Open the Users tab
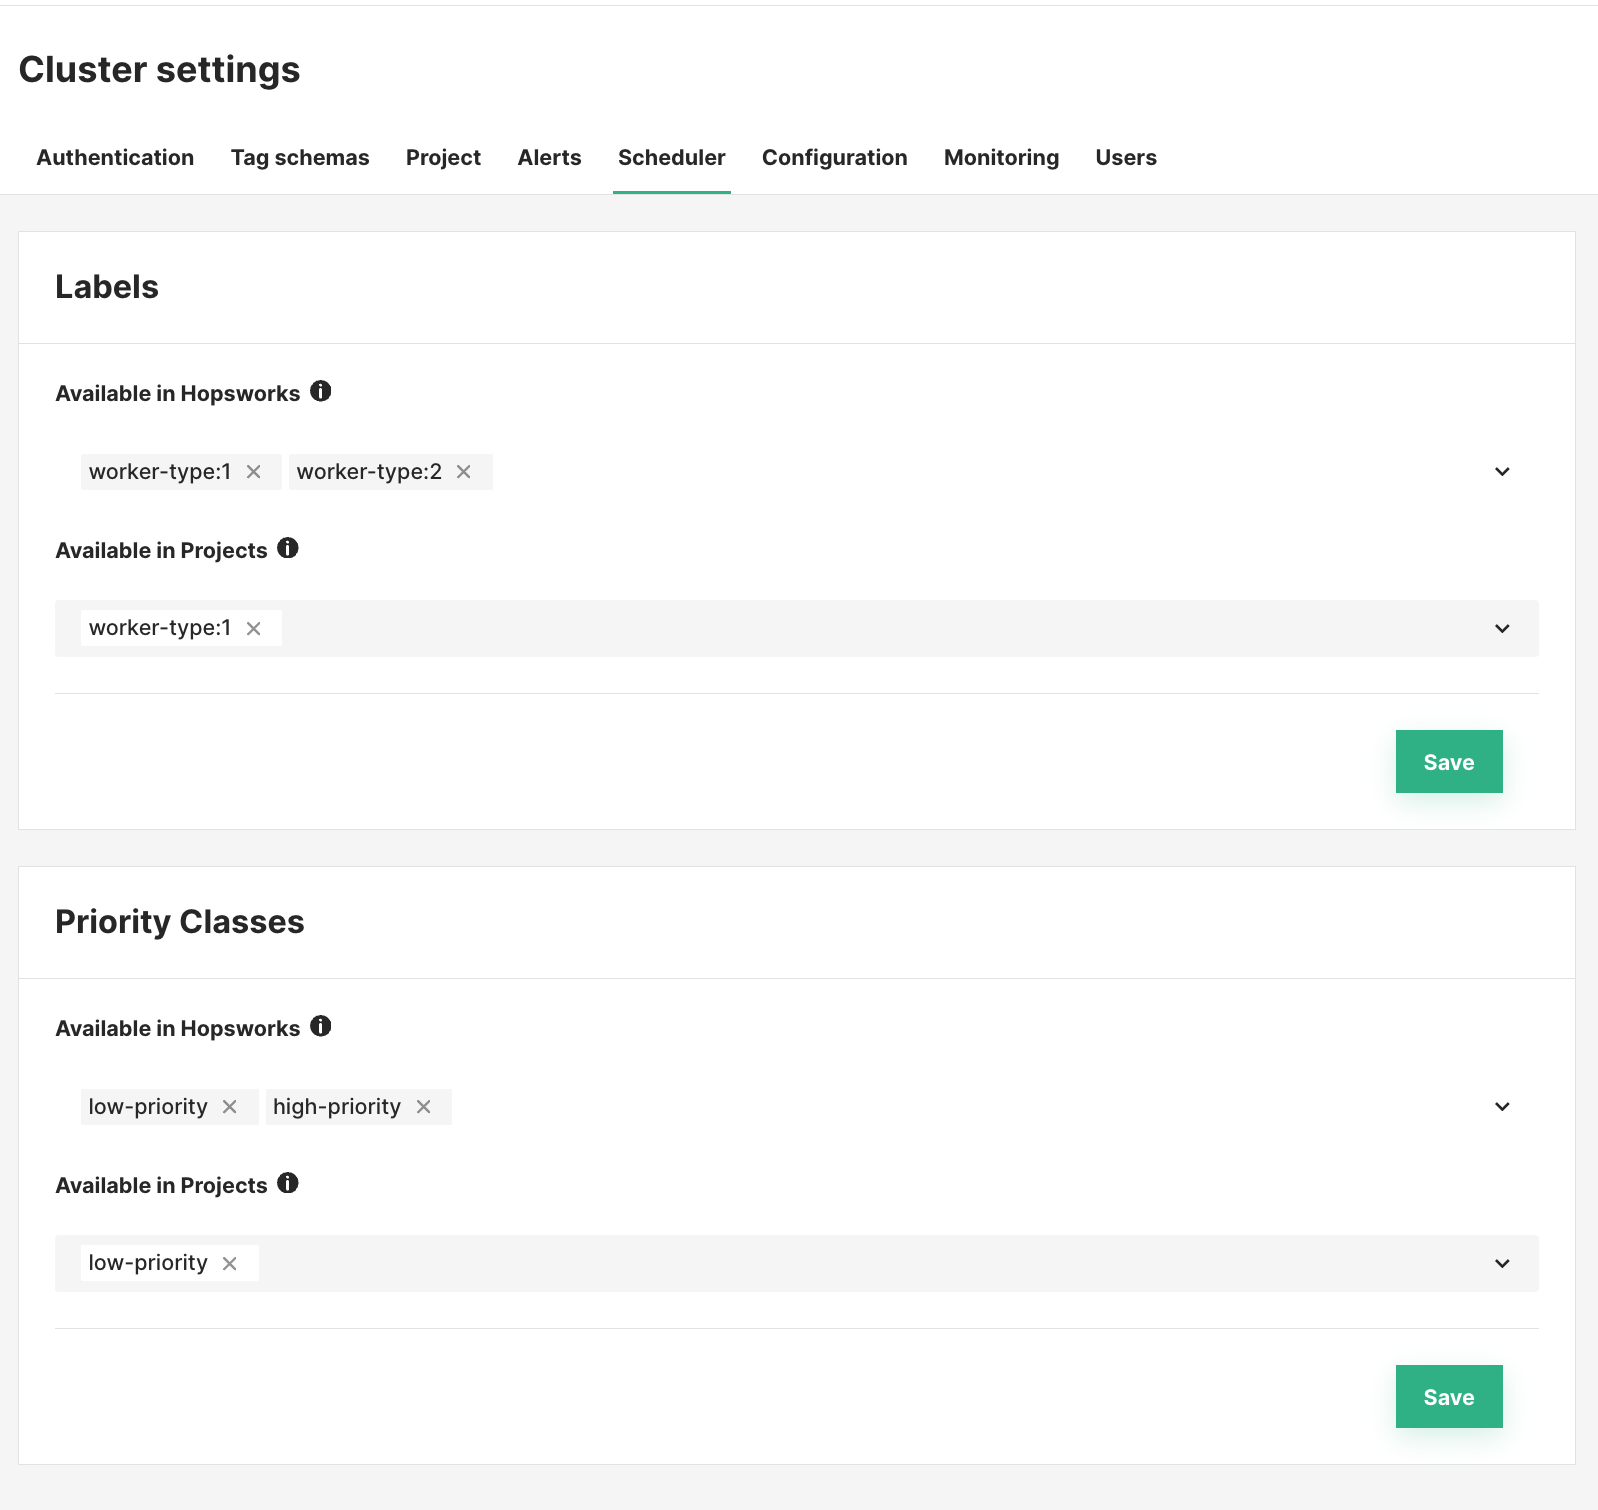This screenshot has width=1598, height=1510. [x=1126, y=157]
